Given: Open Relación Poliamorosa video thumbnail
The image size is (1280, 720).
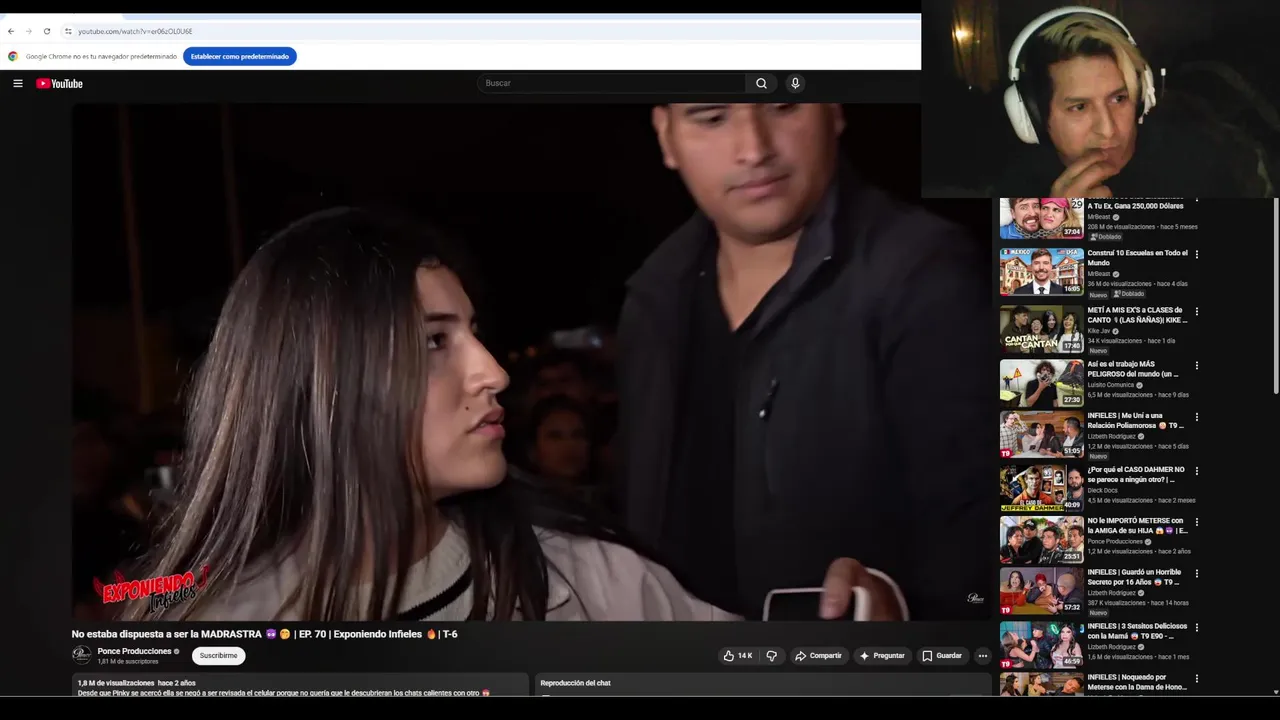Looking at the screenshot, I should 1041,435.
